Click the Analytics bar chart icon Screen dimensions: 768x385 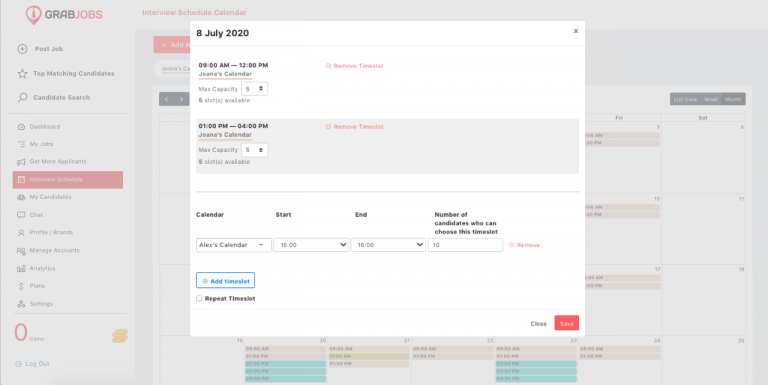pyautogui.click(x=21, y=268)
